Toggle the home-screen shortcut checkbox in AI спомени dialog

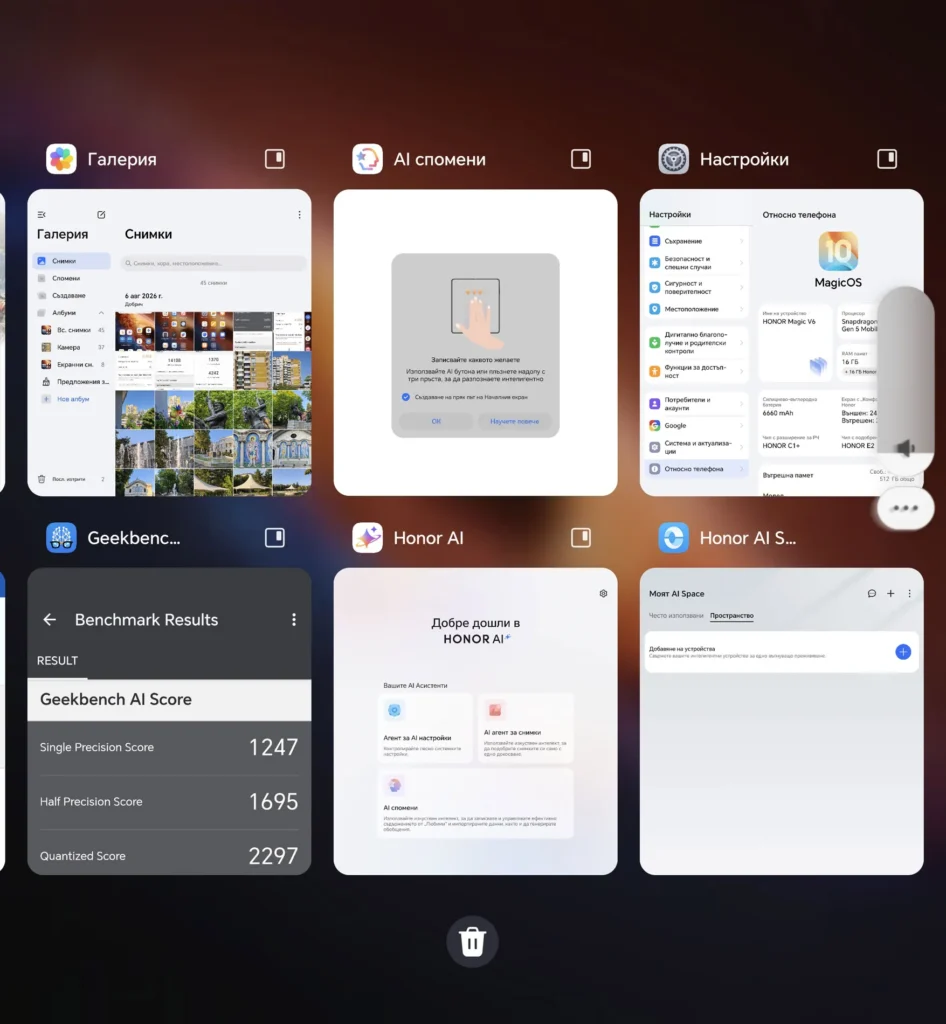[406, 397]
